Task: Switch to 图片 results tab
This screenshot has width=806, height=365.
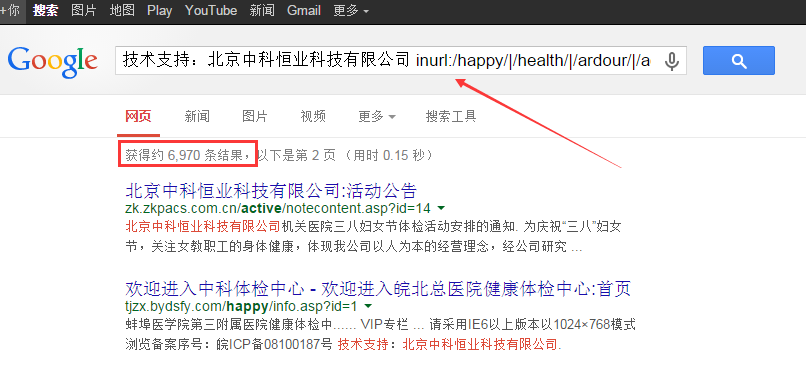Action: 255,116
